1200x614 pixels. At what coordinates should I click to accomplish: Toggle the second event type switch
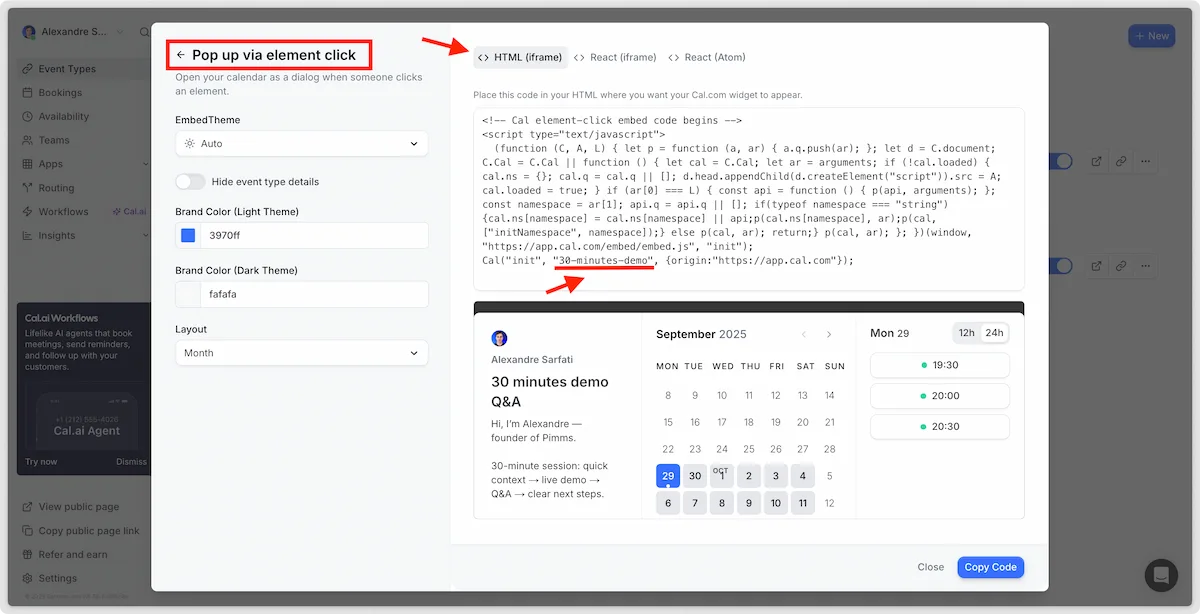1063,266
